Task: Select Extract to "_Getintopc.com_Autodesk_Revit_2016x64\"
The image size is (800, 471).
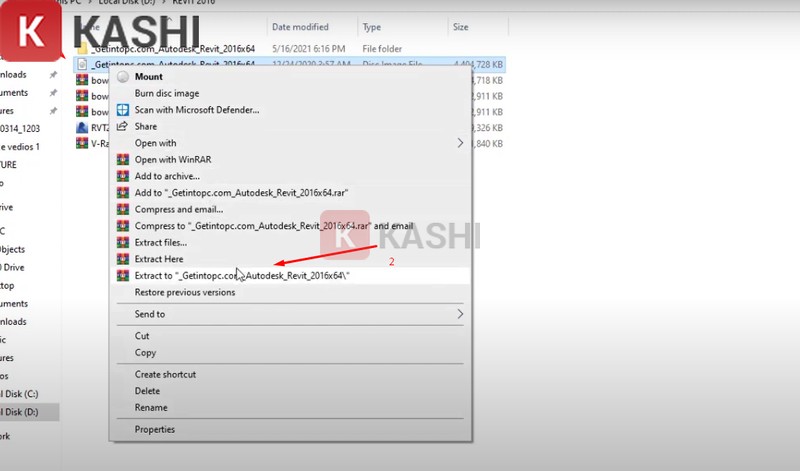Action: click(x=242, y=276)
